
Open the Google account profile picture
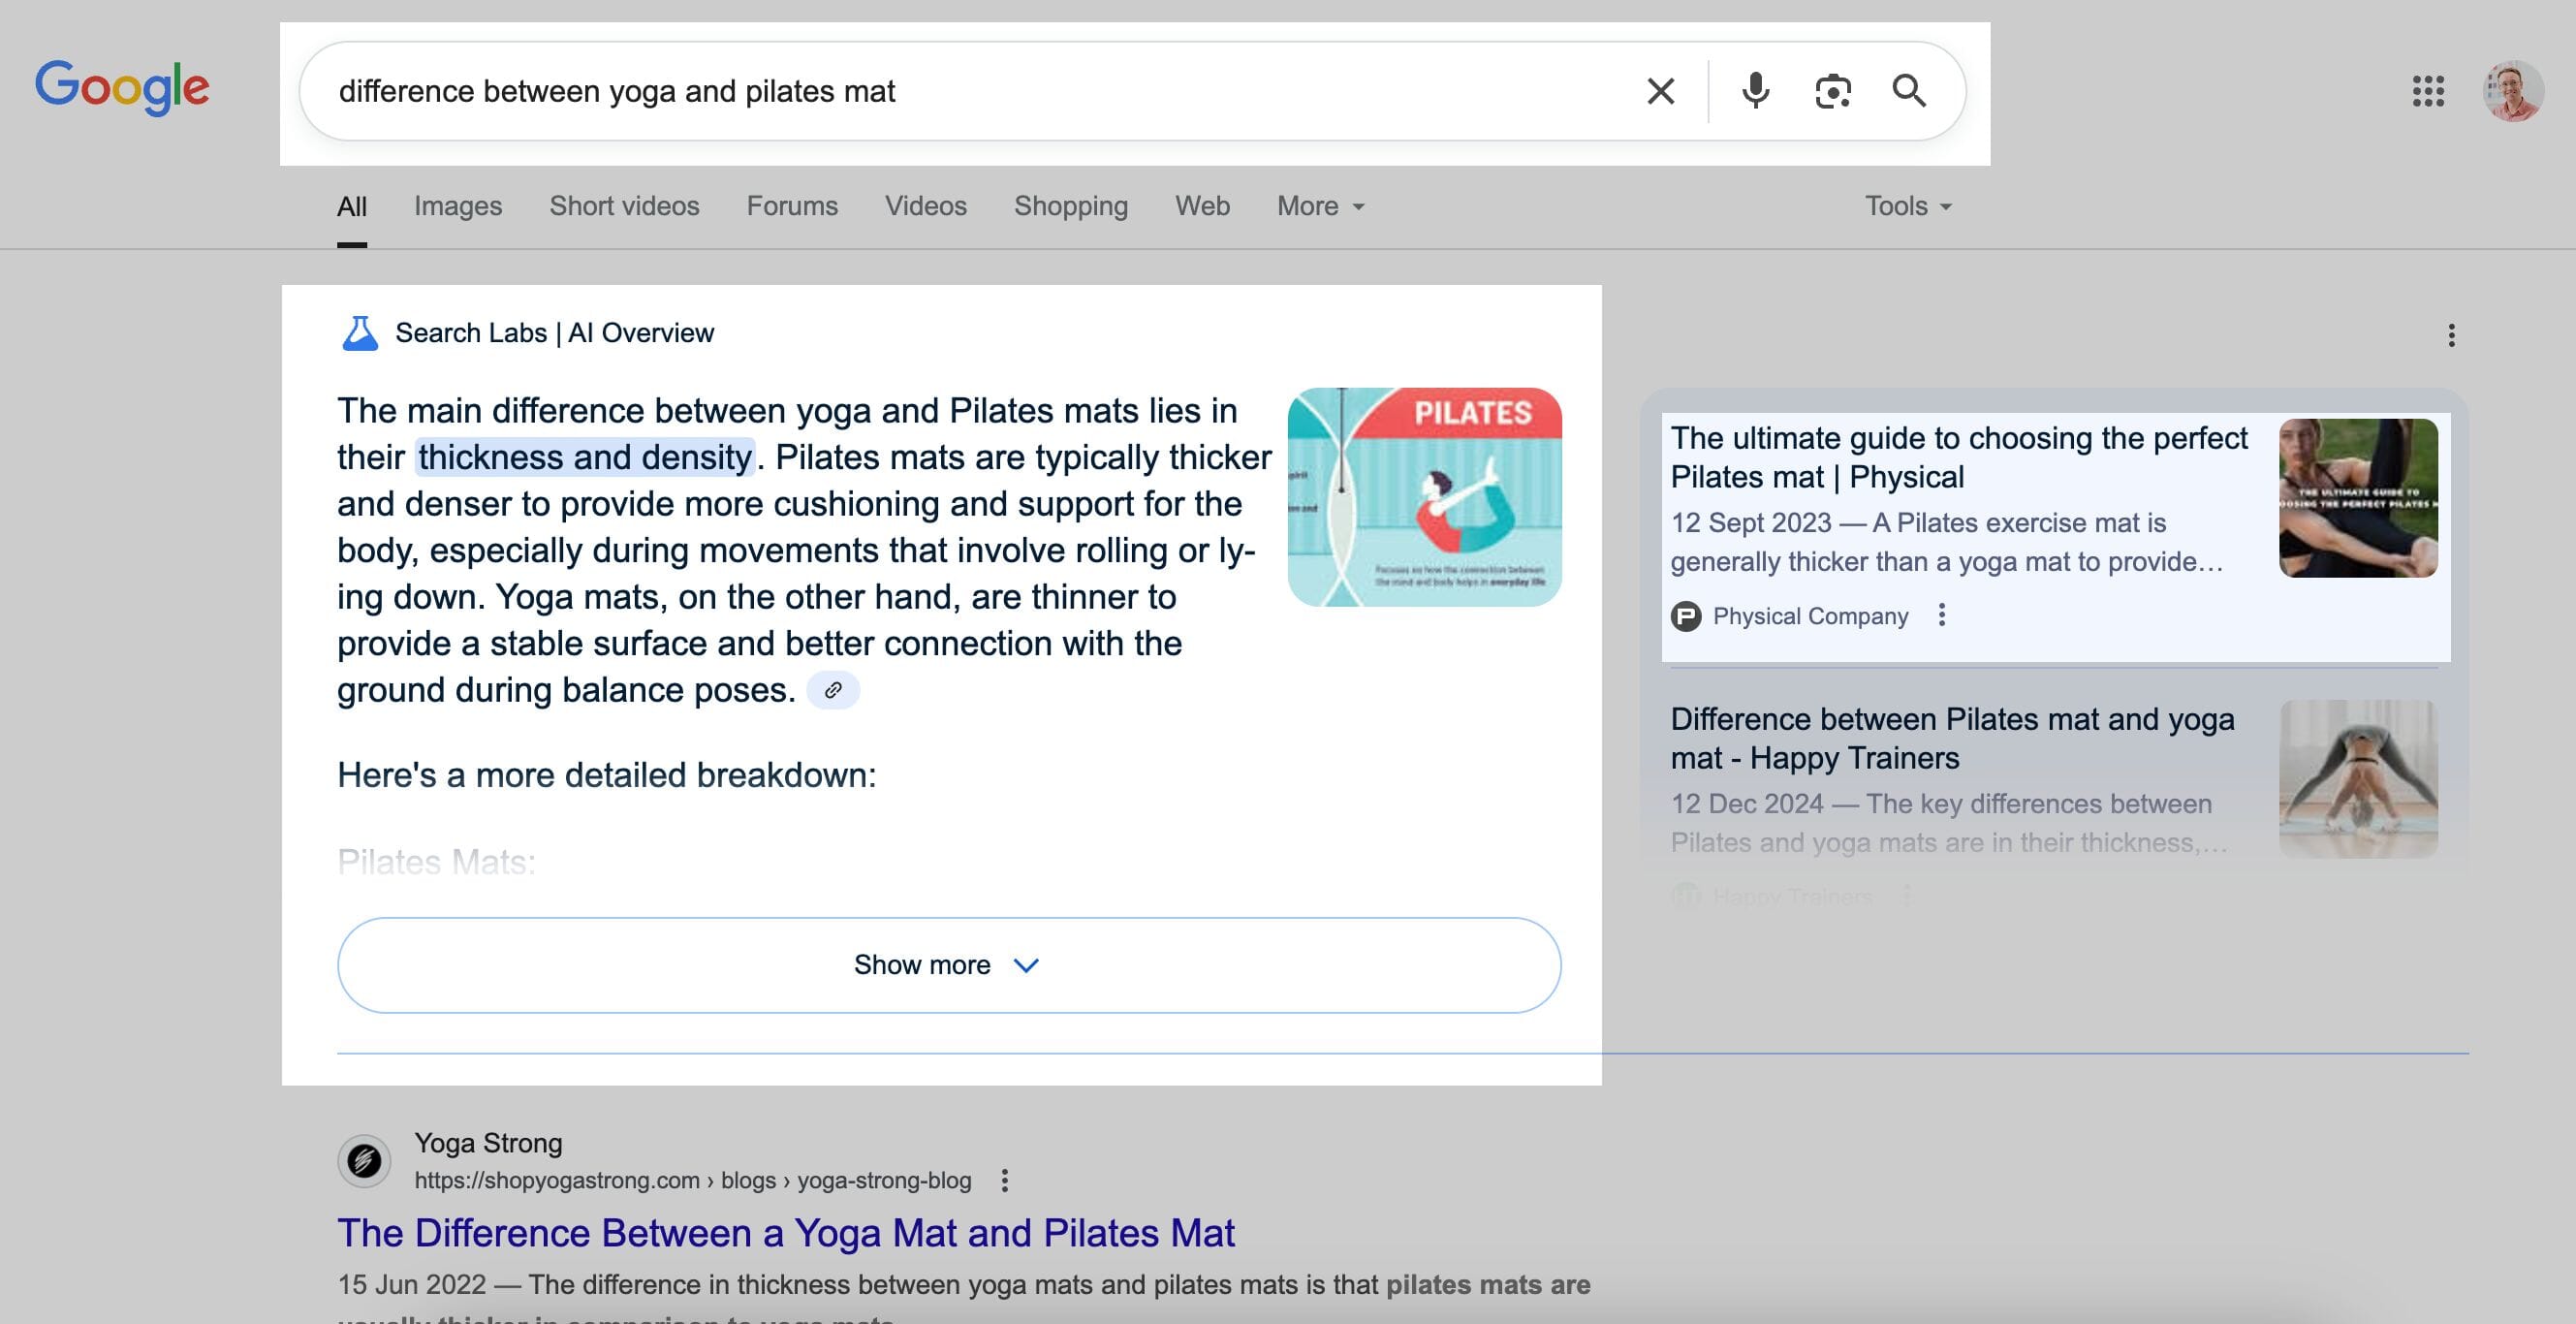(2513, 91)
